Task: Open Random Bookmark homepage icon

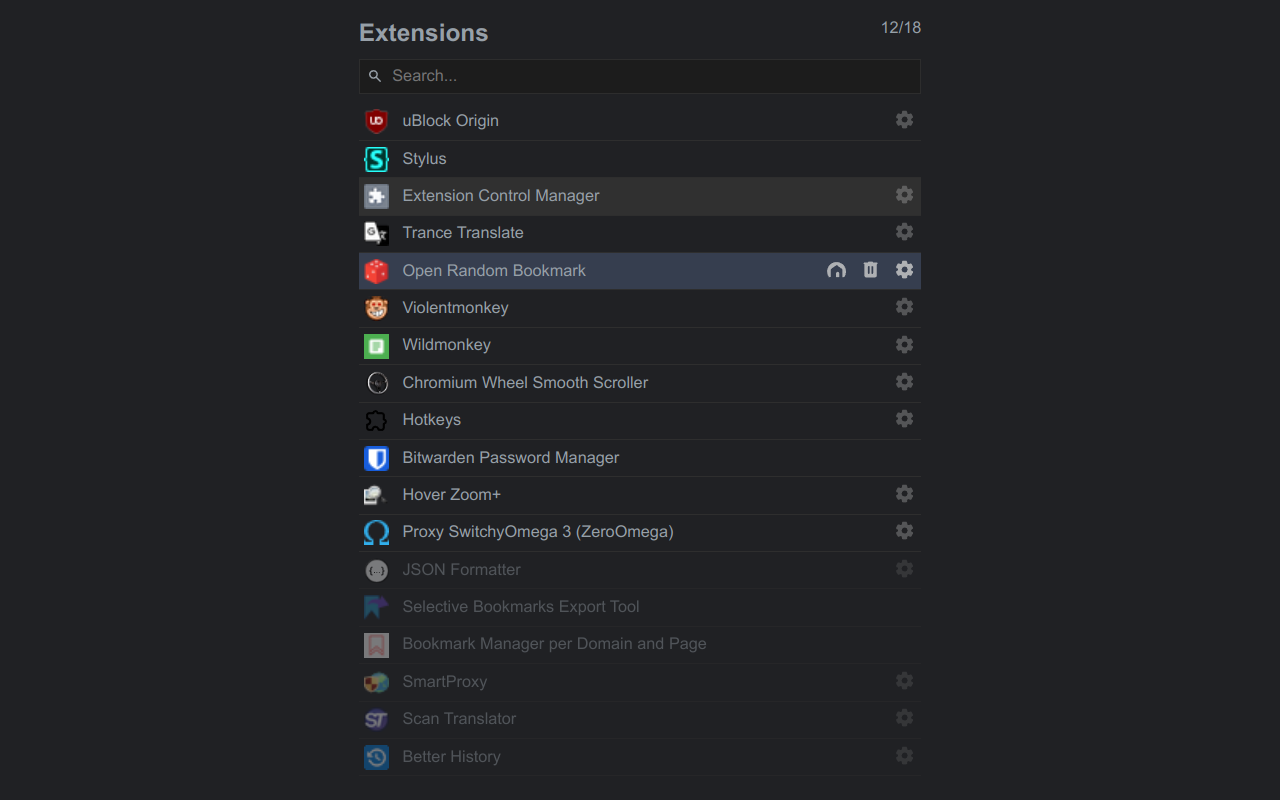Action: [836, 270]
